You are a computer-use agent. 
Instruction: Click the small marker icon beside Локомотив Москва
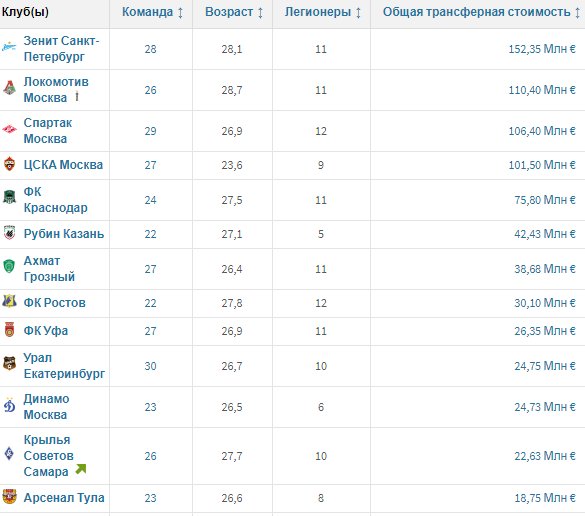pyautogui.click(x=77, y=96)
